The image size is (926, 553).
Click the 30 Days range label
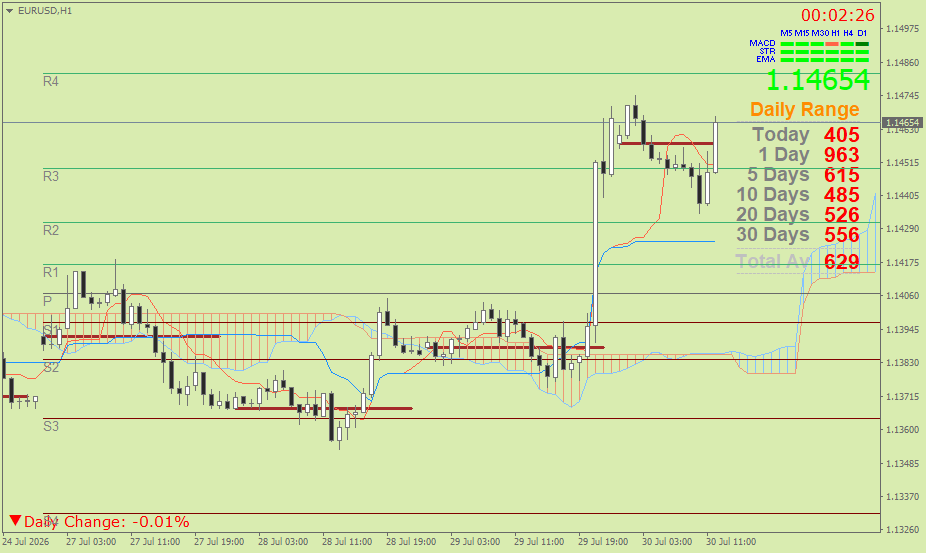[772, 235]
